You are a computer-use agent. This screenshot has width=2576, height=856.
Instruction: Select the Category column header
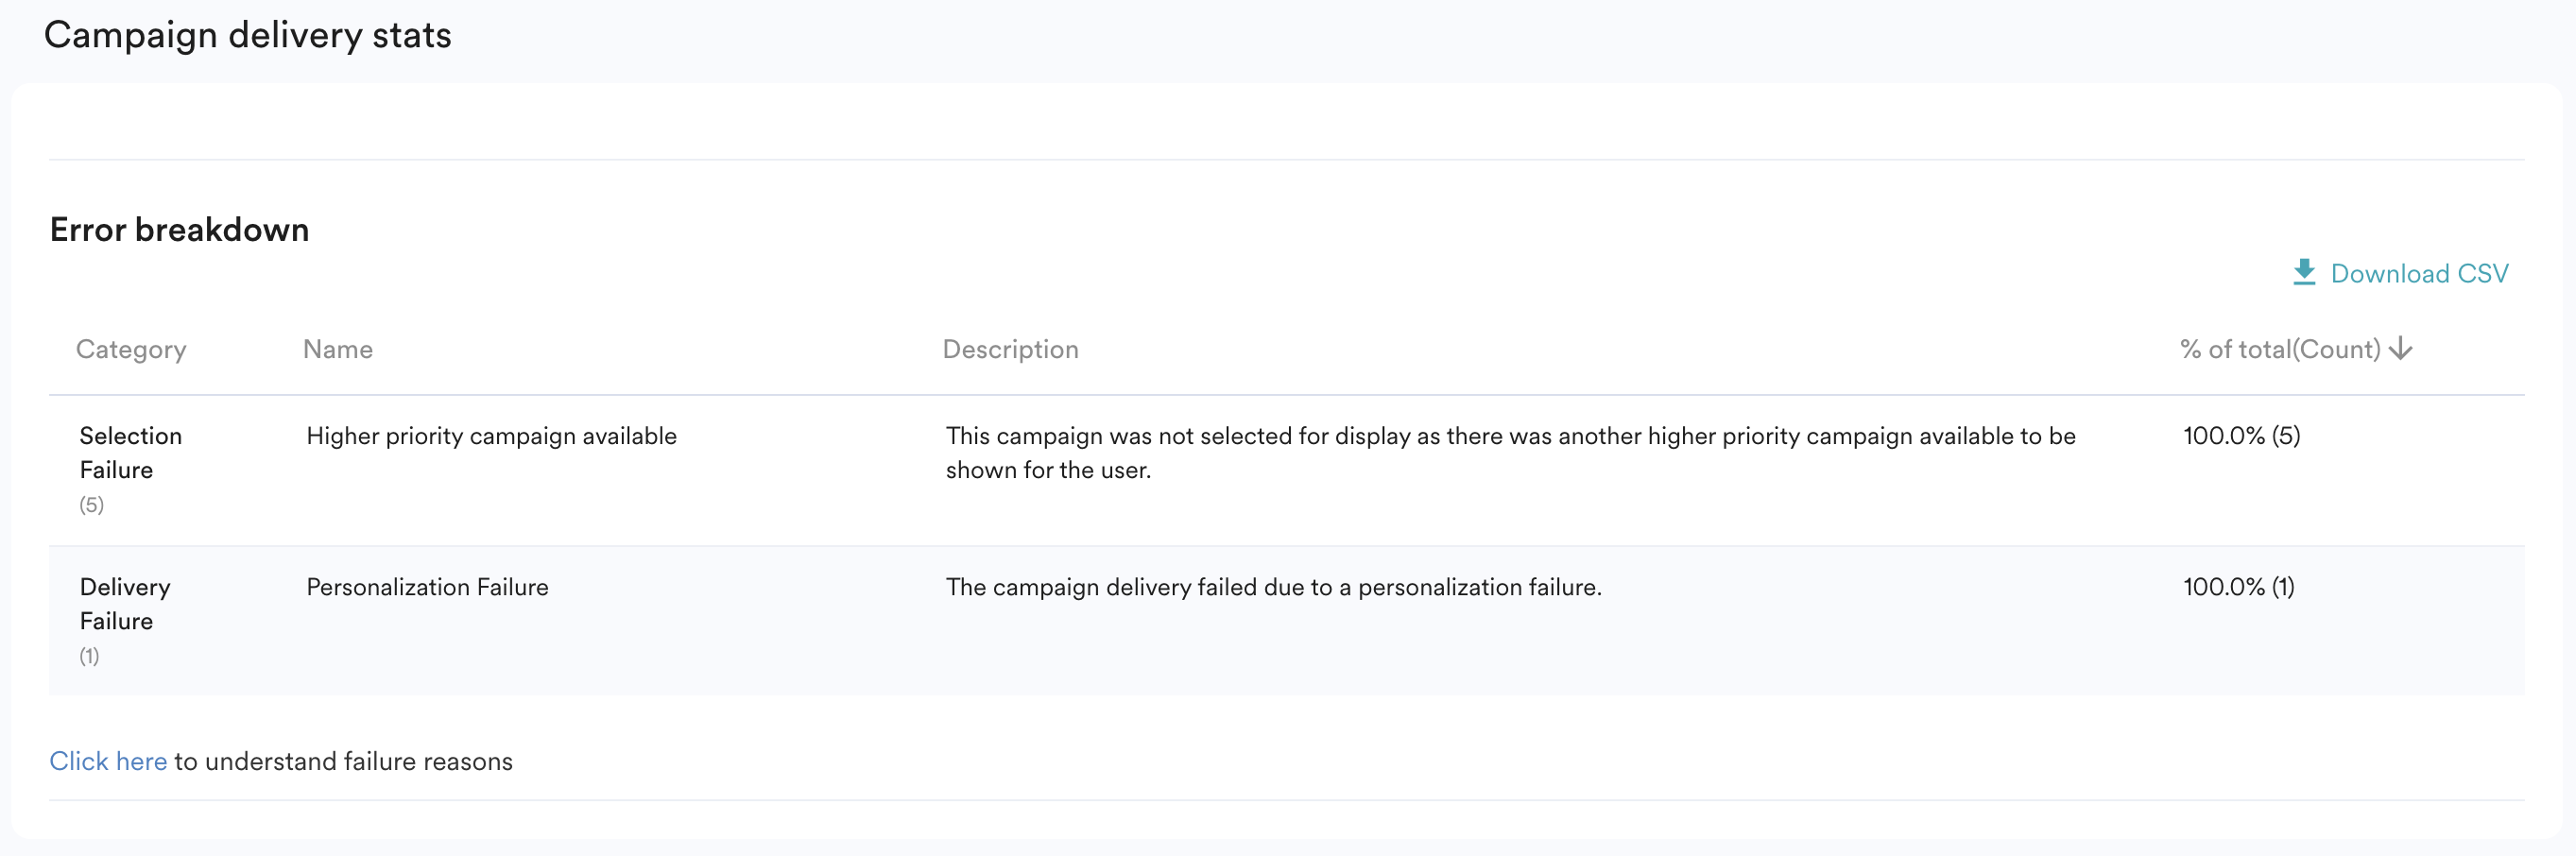[131, 349]
